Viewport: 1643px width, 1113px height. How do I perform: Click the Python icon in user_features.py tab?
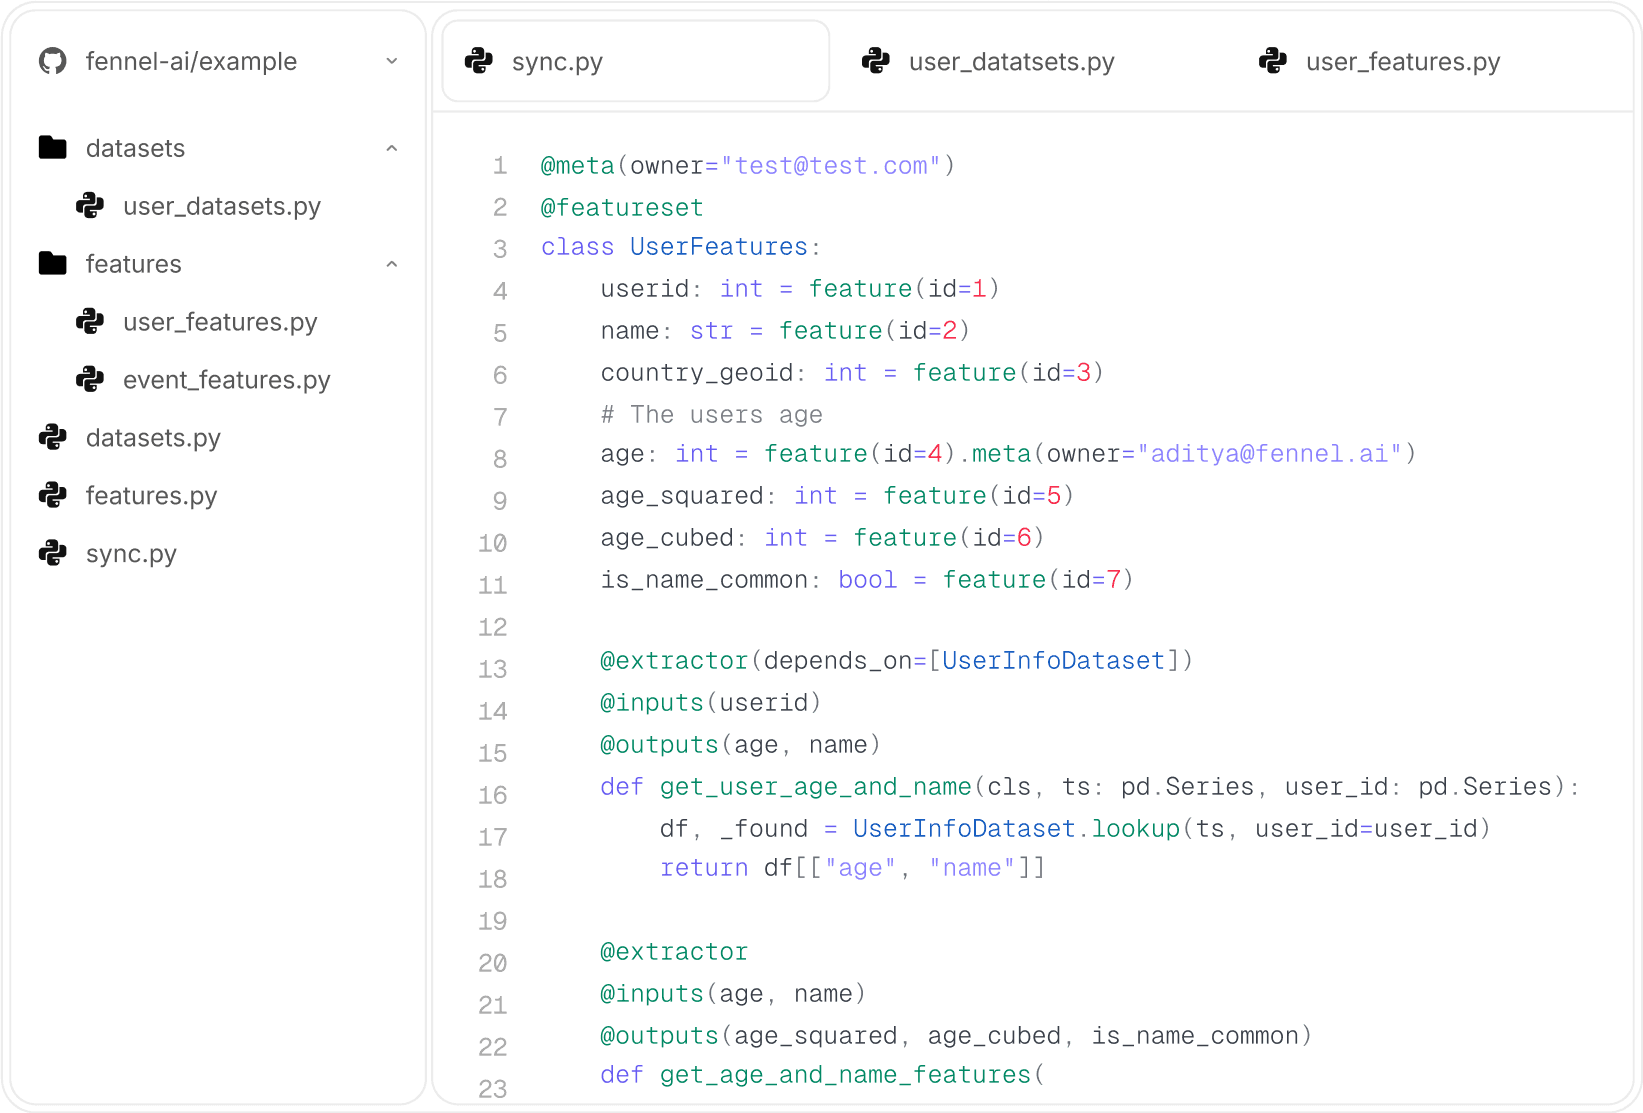[x=1272, y=62]
